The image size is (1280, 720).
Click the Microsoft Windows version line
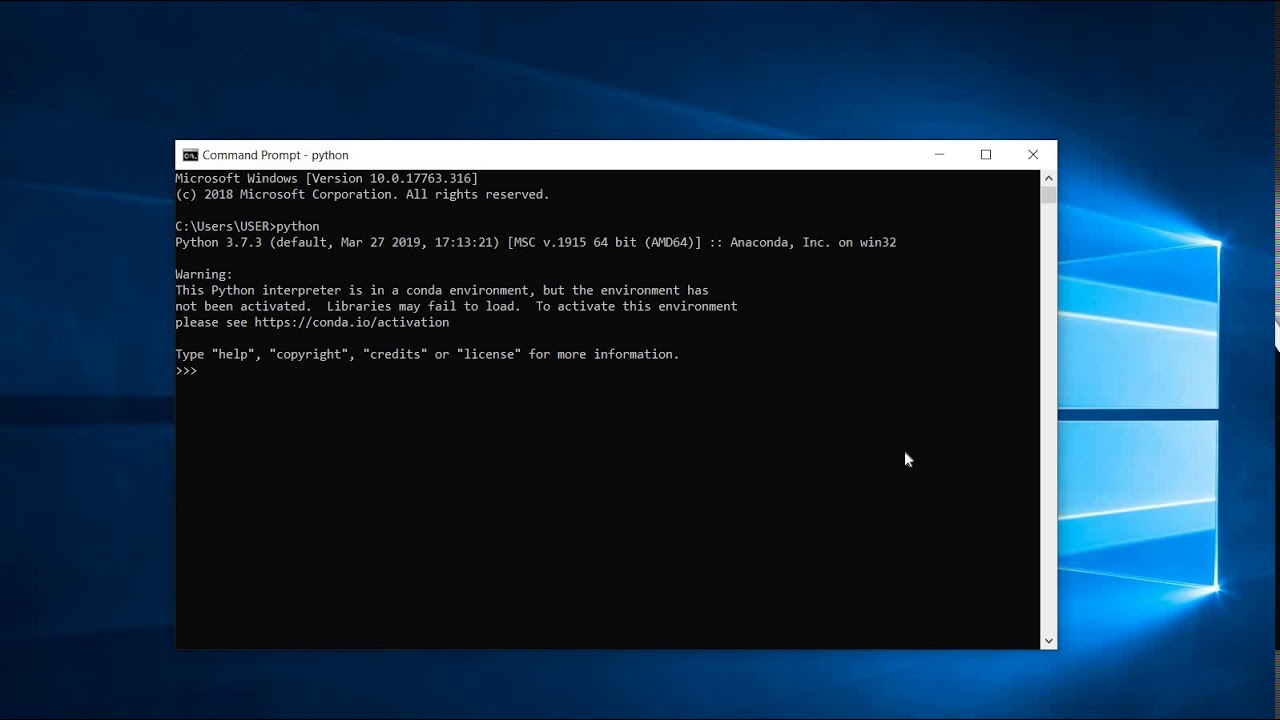[x=327, y=178]
